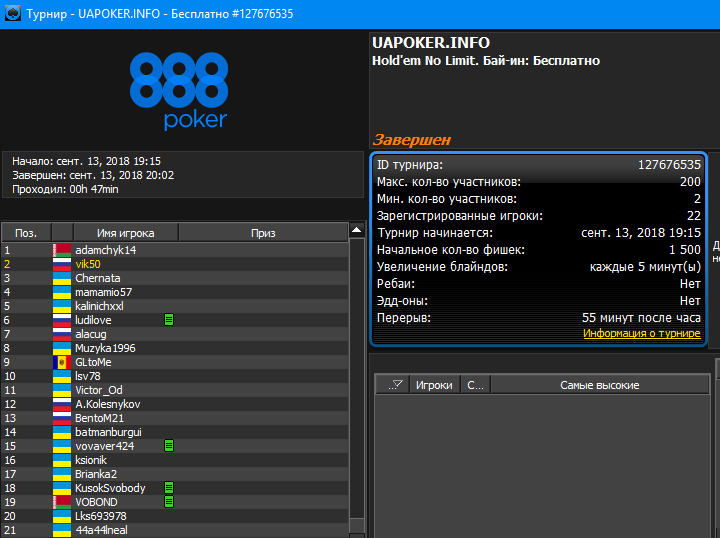Sort by Самые высокие column header
The height and width of the screenshot is (538, 720).
tap(600, 385)
